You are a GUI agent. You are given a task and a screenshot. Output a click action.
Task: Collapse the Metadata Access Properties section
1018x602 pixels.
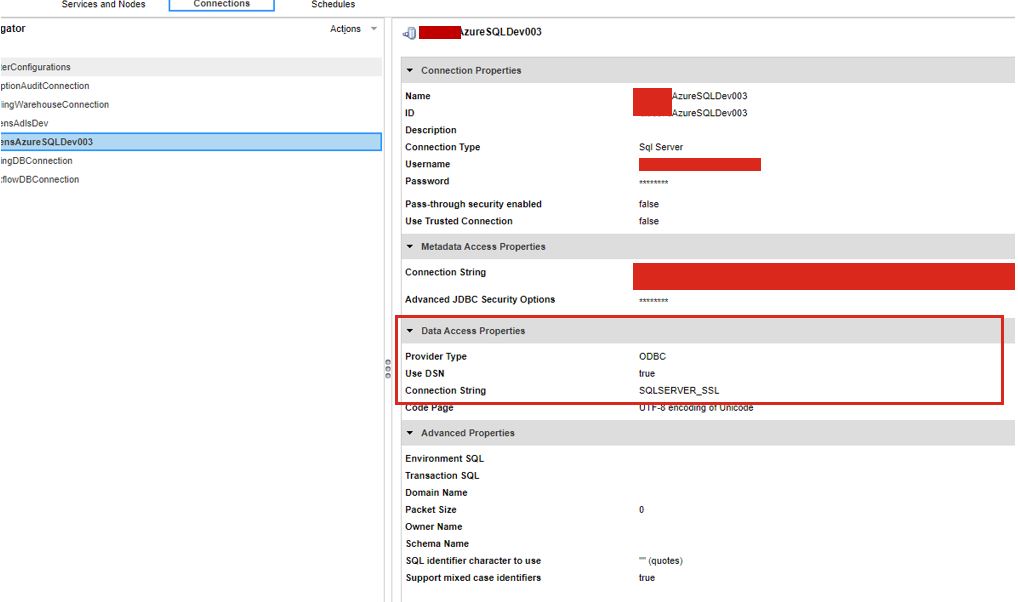point(410,246)
